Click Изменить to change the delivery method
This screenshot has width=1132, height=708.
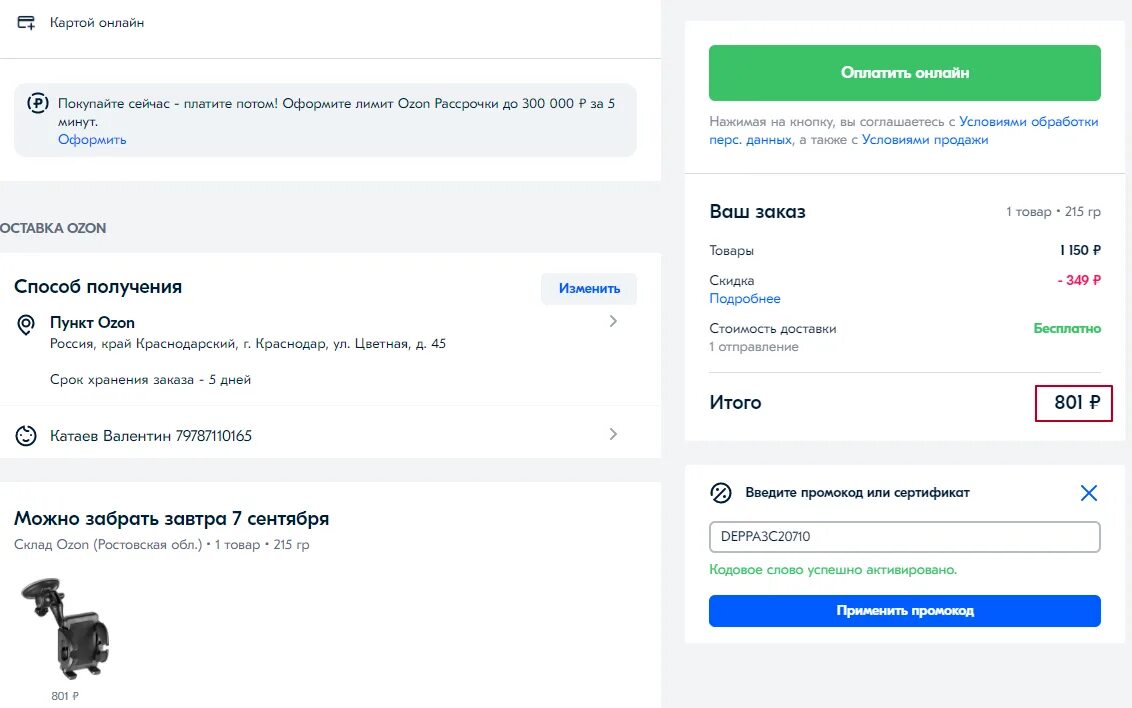[589, 289]
